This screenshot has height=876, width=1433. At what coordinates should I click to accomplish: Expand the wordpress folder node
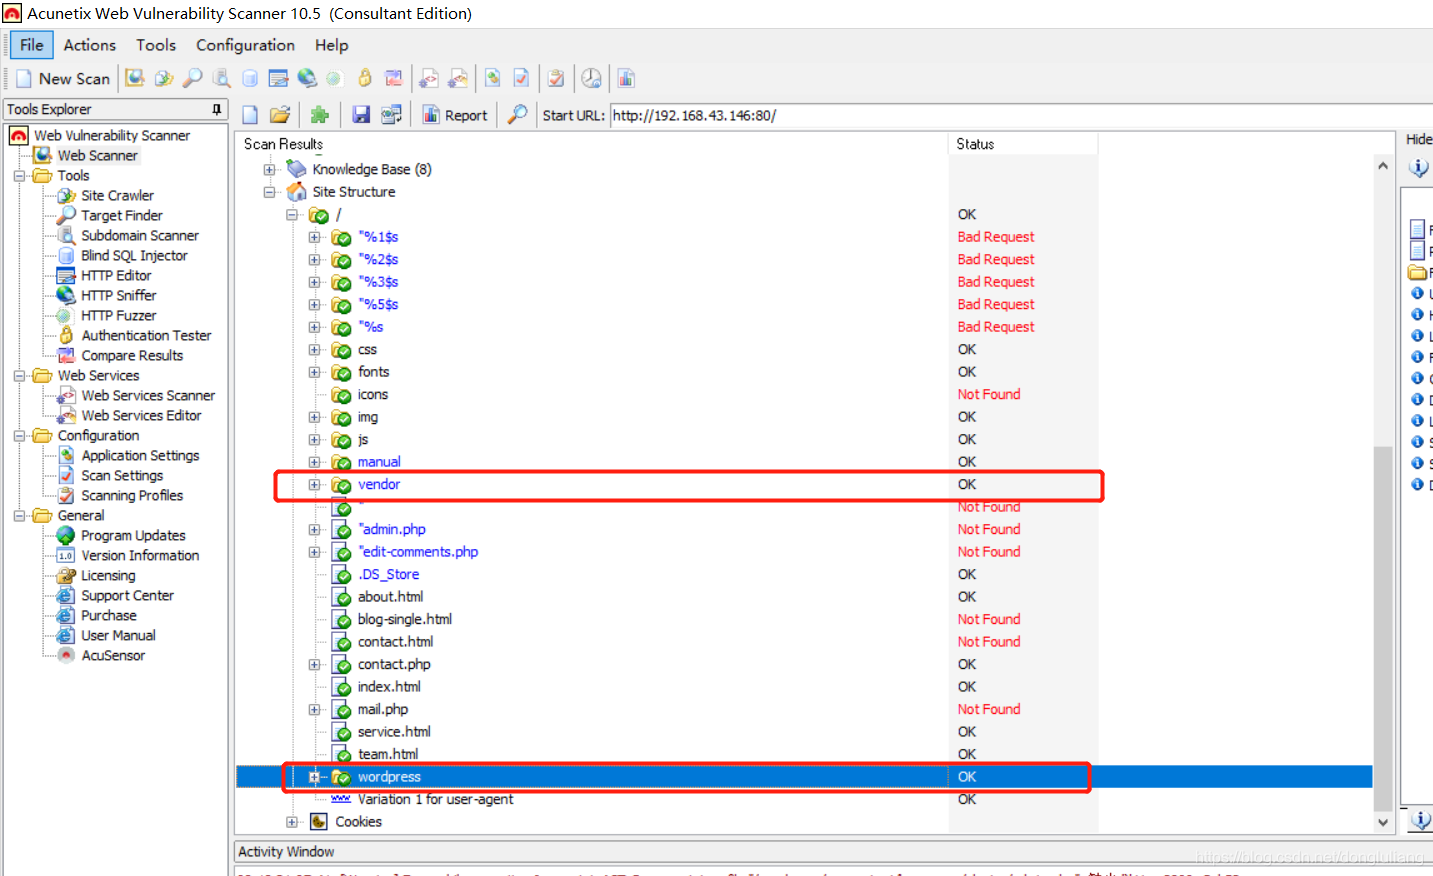314,777
